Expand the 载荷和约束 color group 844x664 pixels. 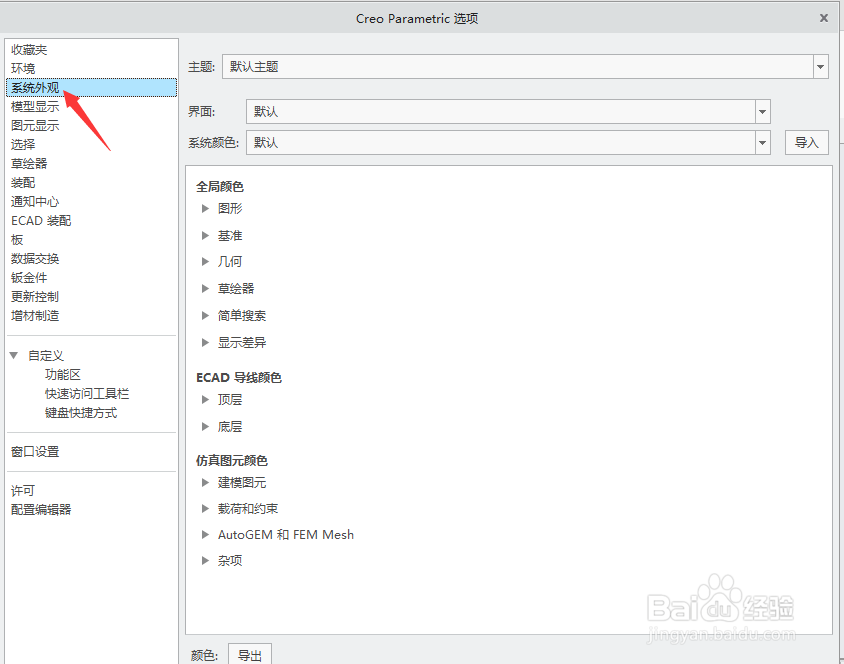[x=205, y=508]
